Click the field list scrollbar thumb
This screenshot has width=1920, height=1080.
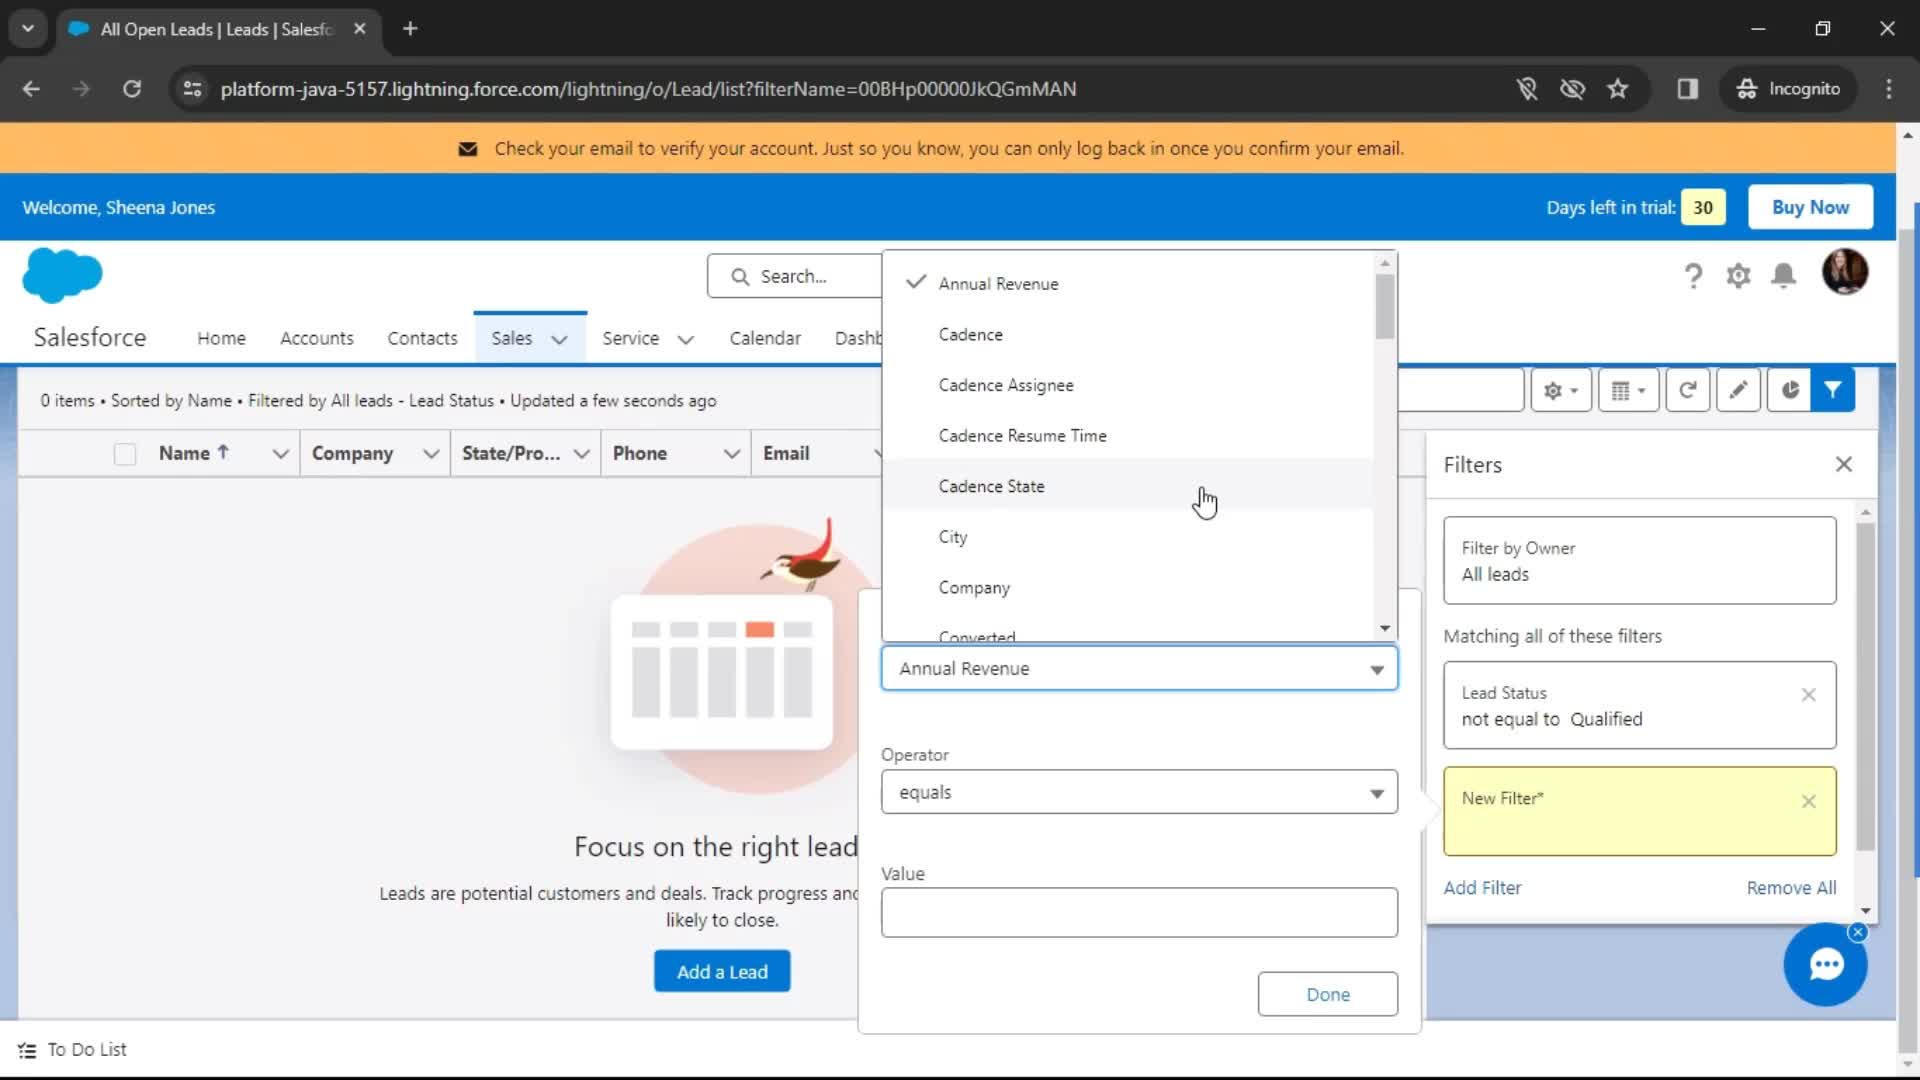tap(1384, 306)
